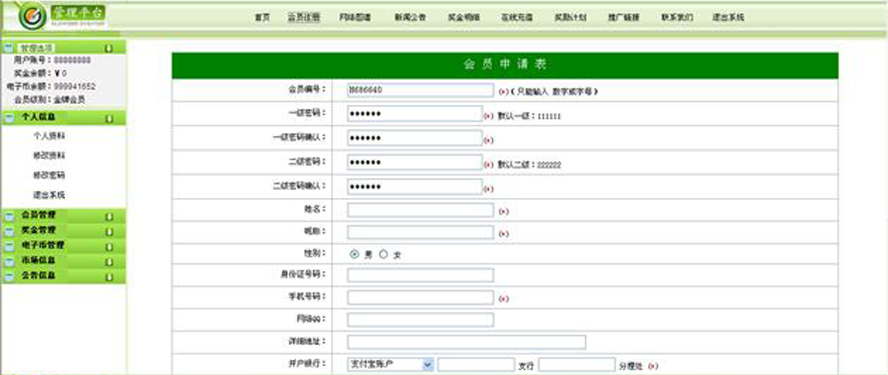This screenshot has height=375, width=888.
Task: Click the icon left of 奖金管理 header
Action: 8,231
